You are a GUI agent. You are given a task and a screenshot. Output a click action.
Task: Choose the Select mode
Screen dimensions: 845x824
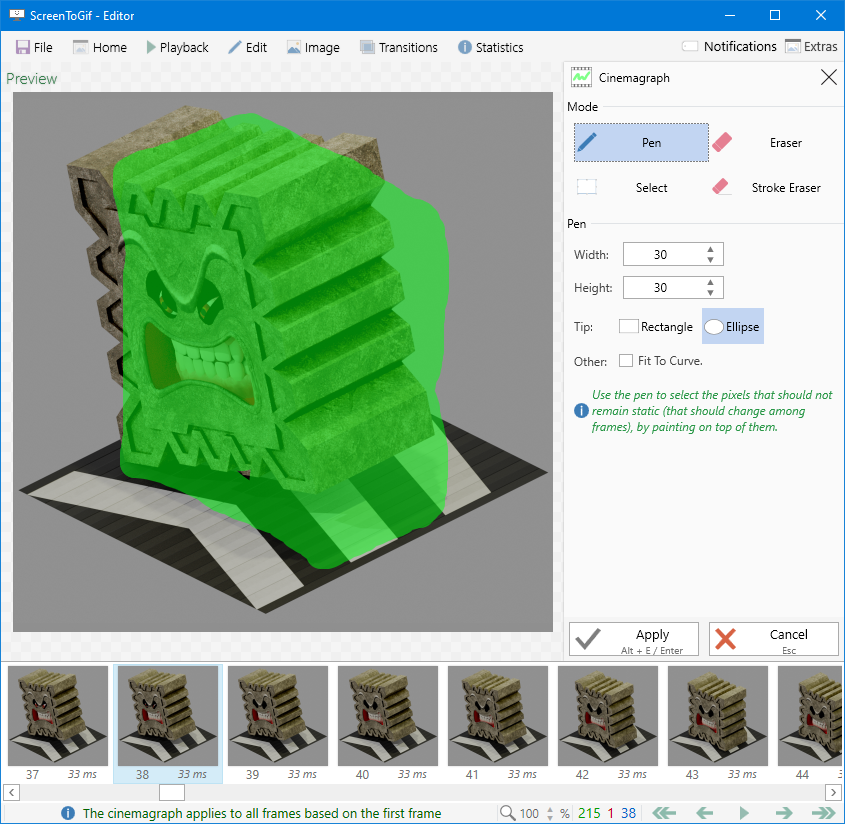[x=641, y=188]
